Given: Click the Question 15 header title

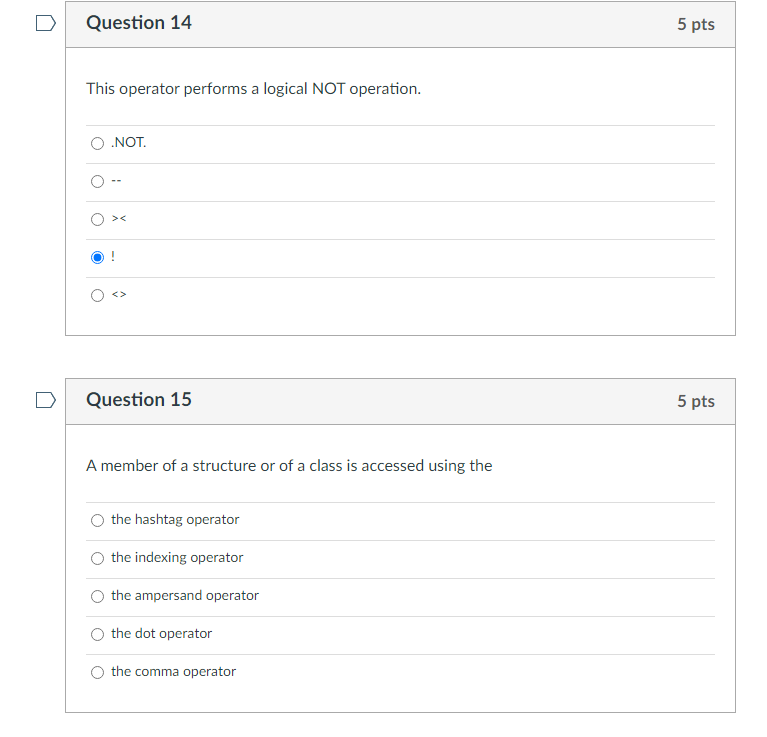Looking at the screenshot, I should click(x=139, y=400).
